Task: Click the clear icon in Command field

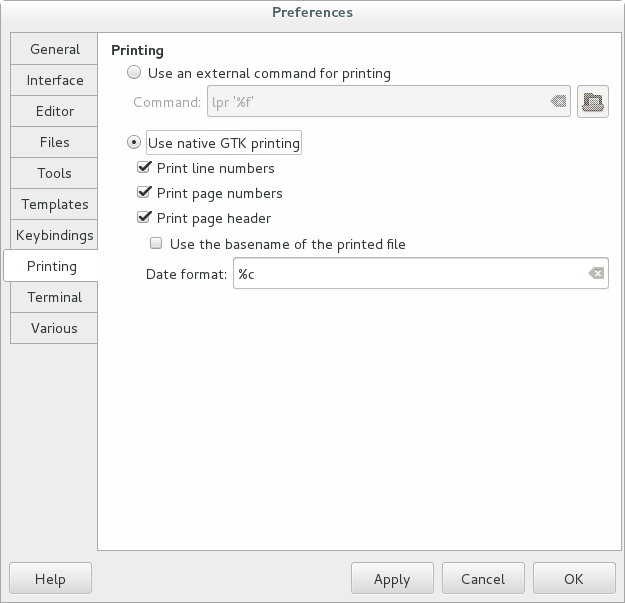Action: pos(558,102)
